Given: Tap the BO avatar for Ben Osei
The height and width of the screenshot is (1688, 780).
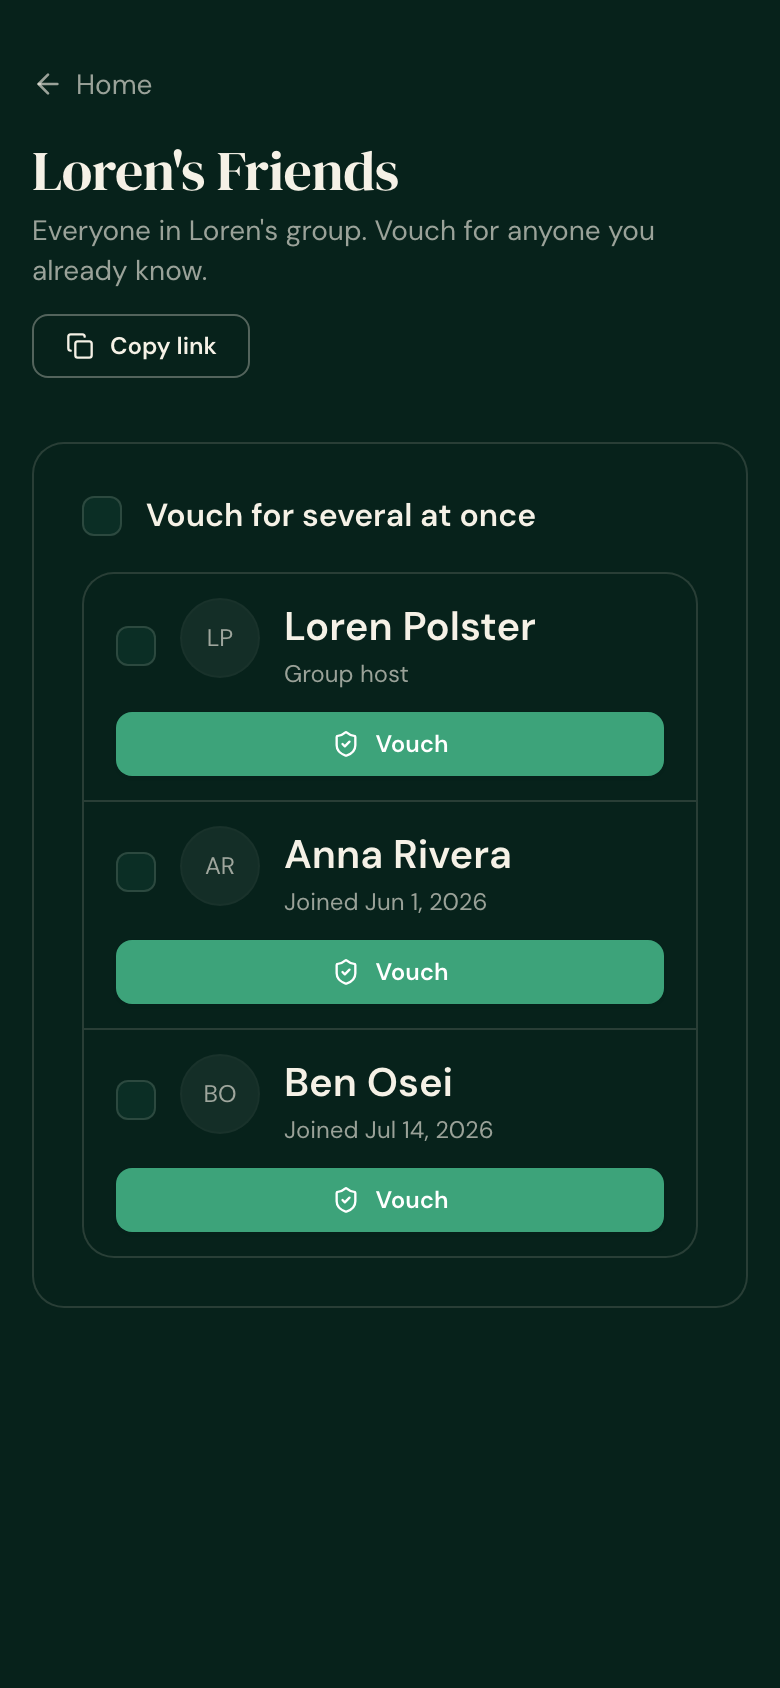Looking at the screenshot, I should point(220,1094).
